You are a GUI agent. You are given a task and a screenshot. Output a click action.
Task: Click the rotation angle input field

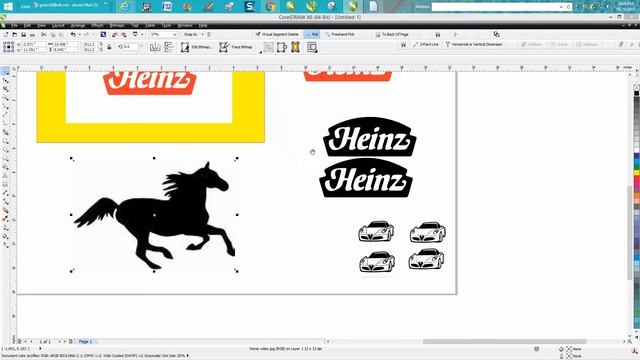coord(131,47)
